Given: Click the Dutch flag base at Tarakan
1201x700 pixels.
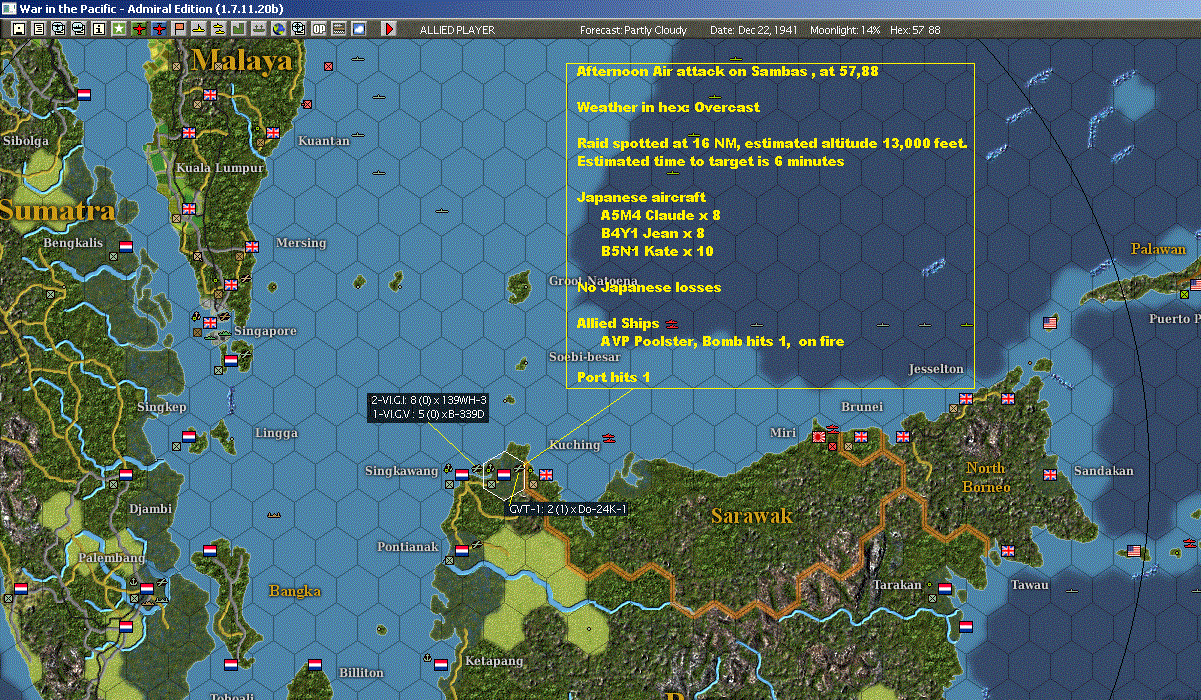Looking at the screenshot, I should 944,590.
